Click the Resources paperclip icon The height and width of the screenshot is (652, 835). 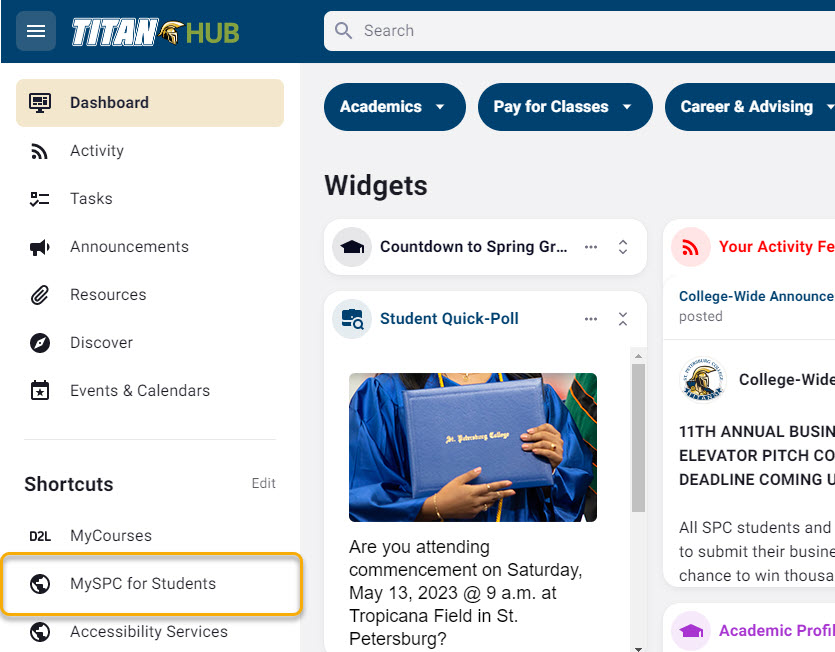click(40, 294)
